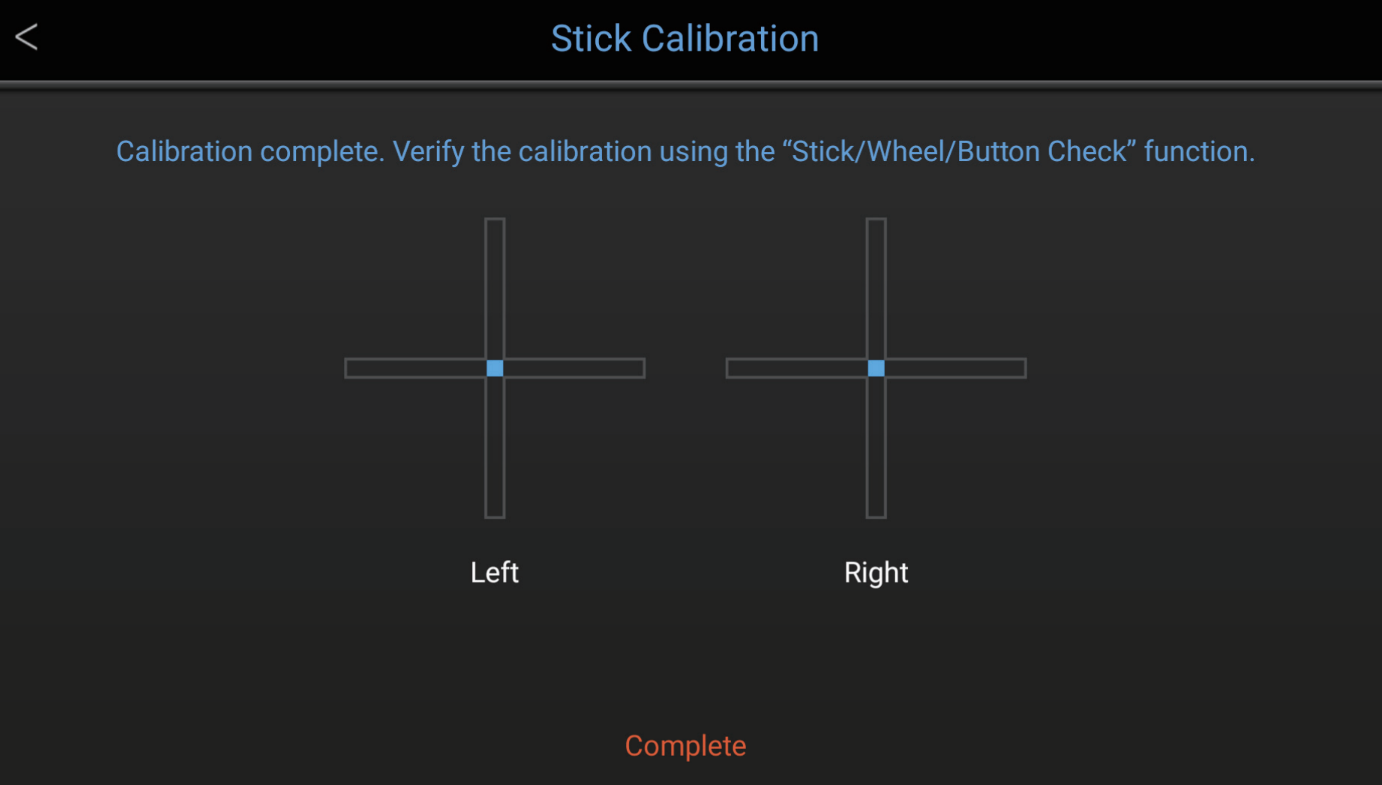Click left arm of Right stick horizontal axis
1382x785 pixels.
pos(794,368)
